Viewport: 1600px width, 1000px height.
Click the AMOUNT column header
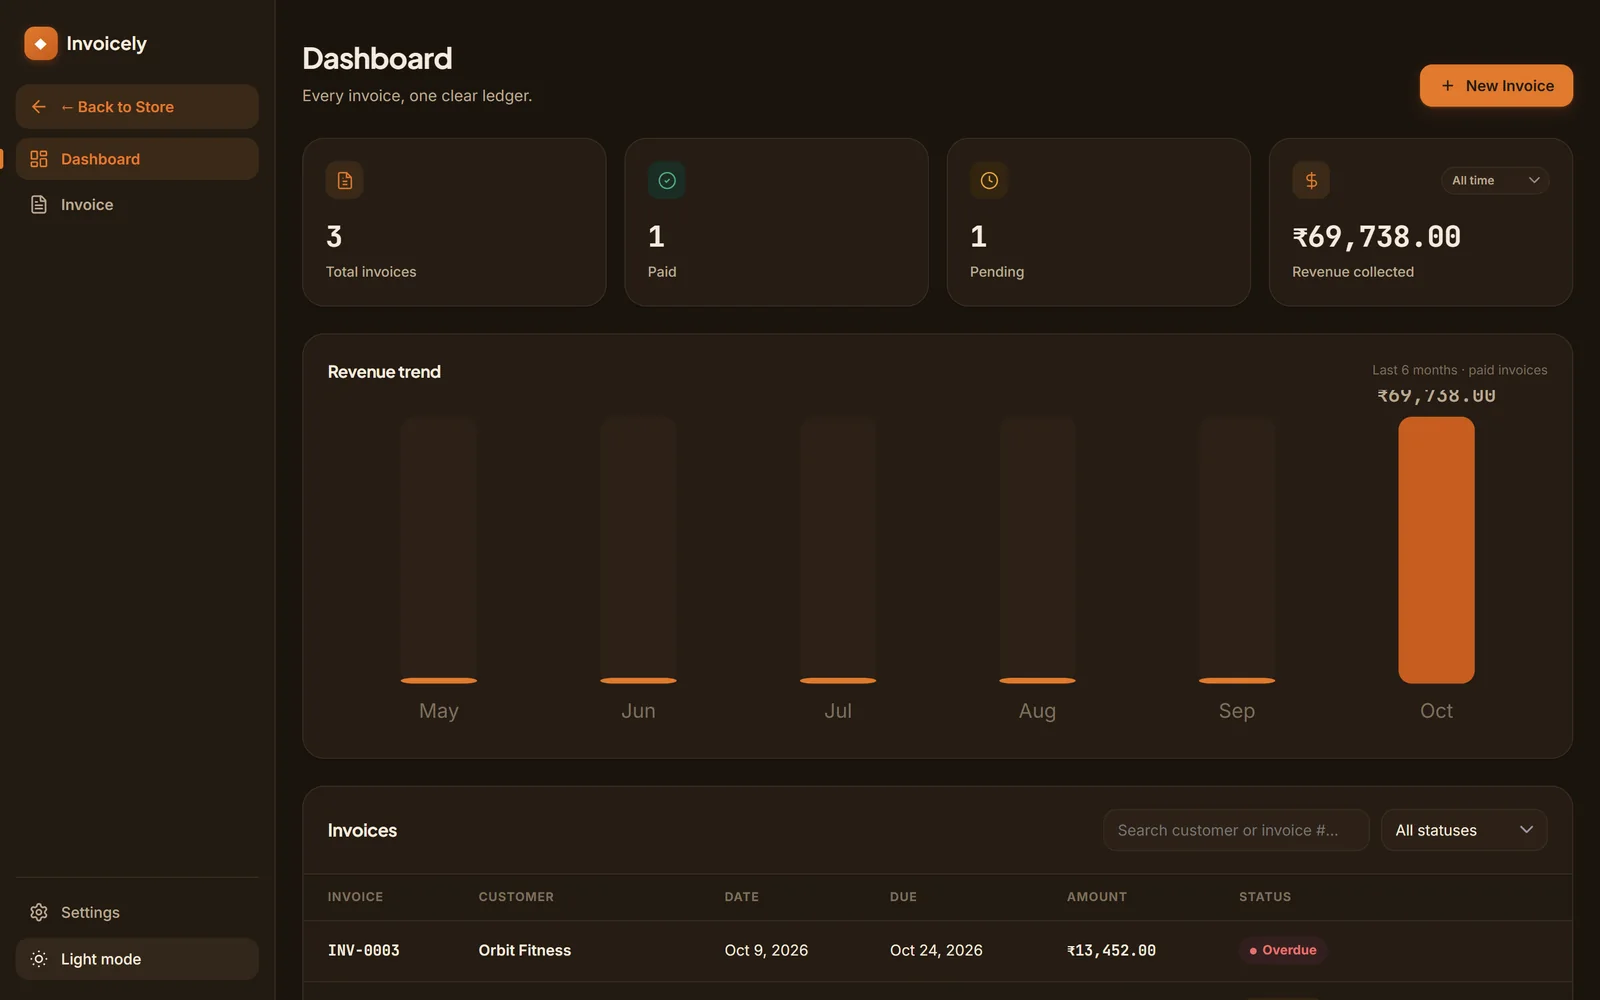1097,897
